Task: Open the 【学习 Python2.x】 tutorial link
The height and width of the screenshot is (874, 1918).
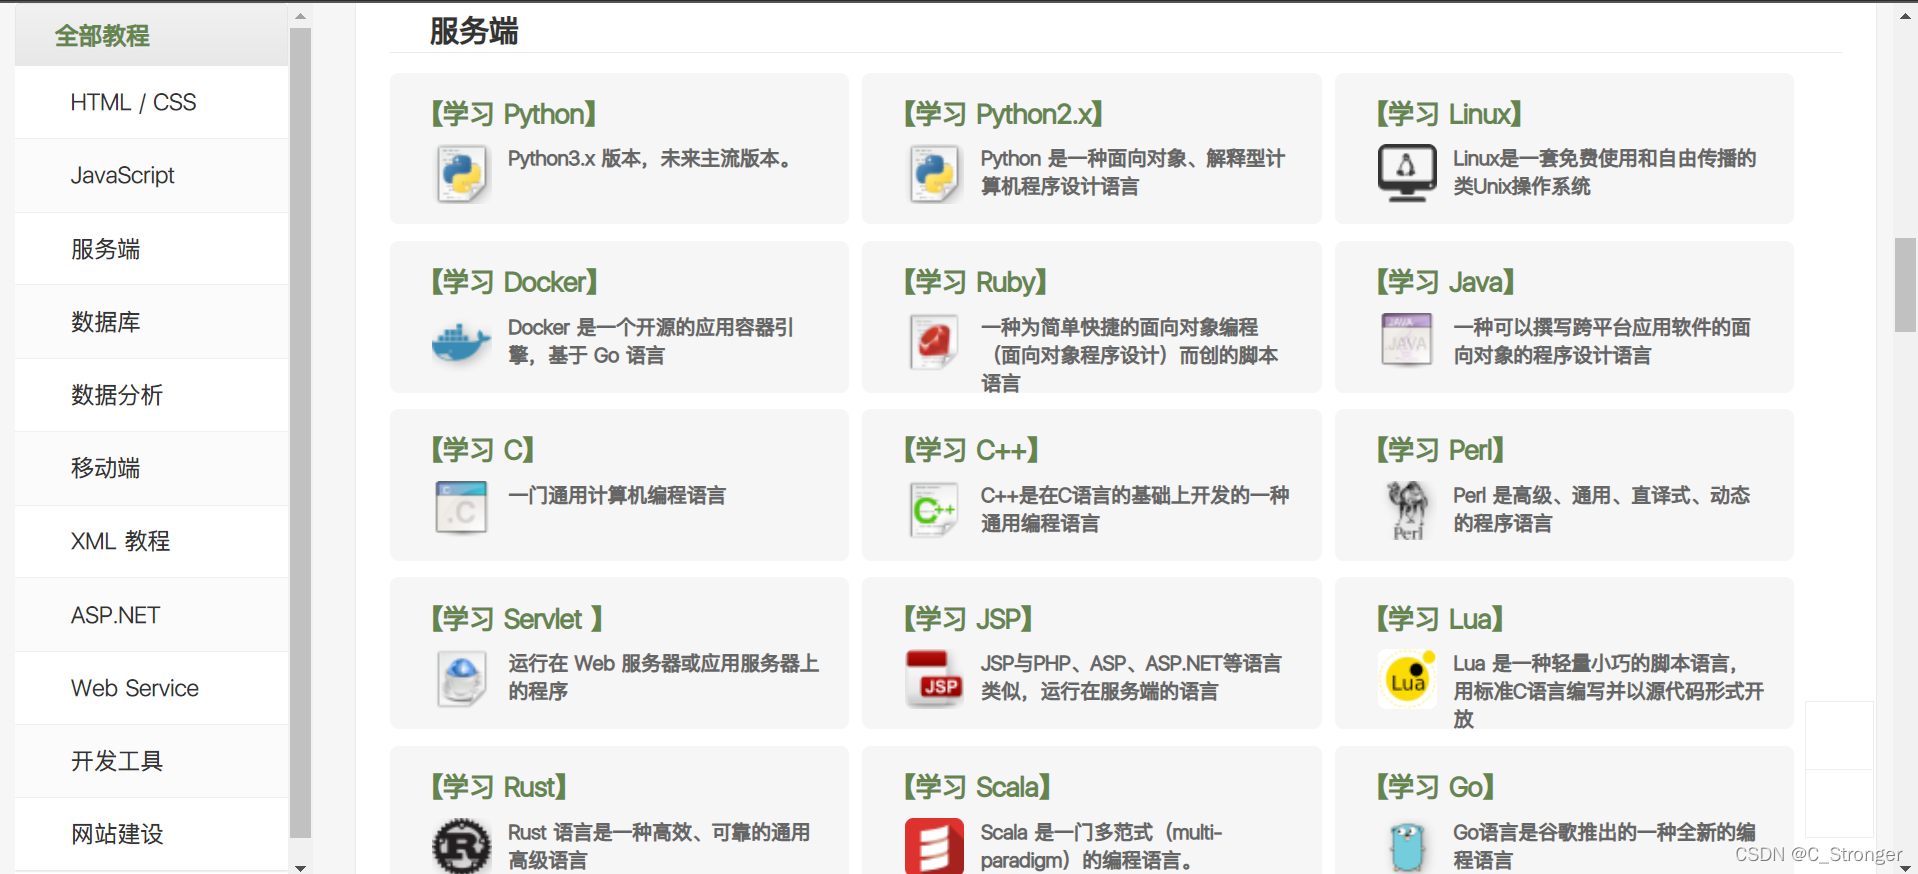Action: pos(1003,114)
